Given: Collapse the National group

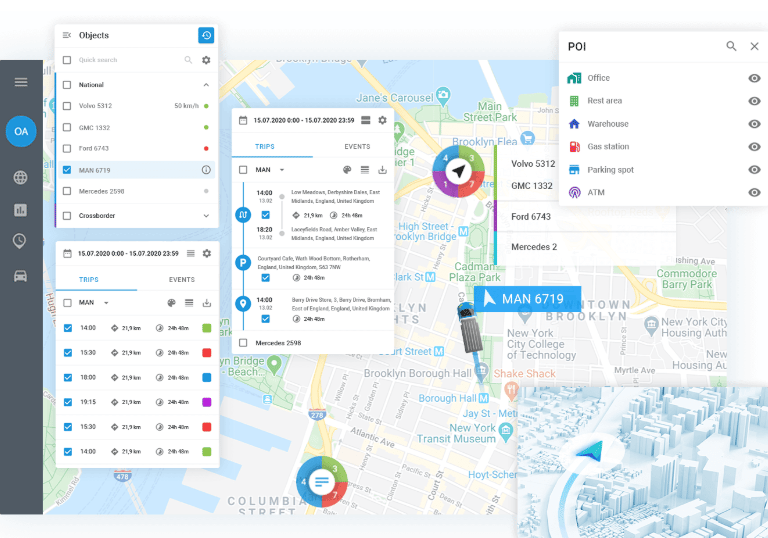Looking at the screenshot, I should (206, 85).
